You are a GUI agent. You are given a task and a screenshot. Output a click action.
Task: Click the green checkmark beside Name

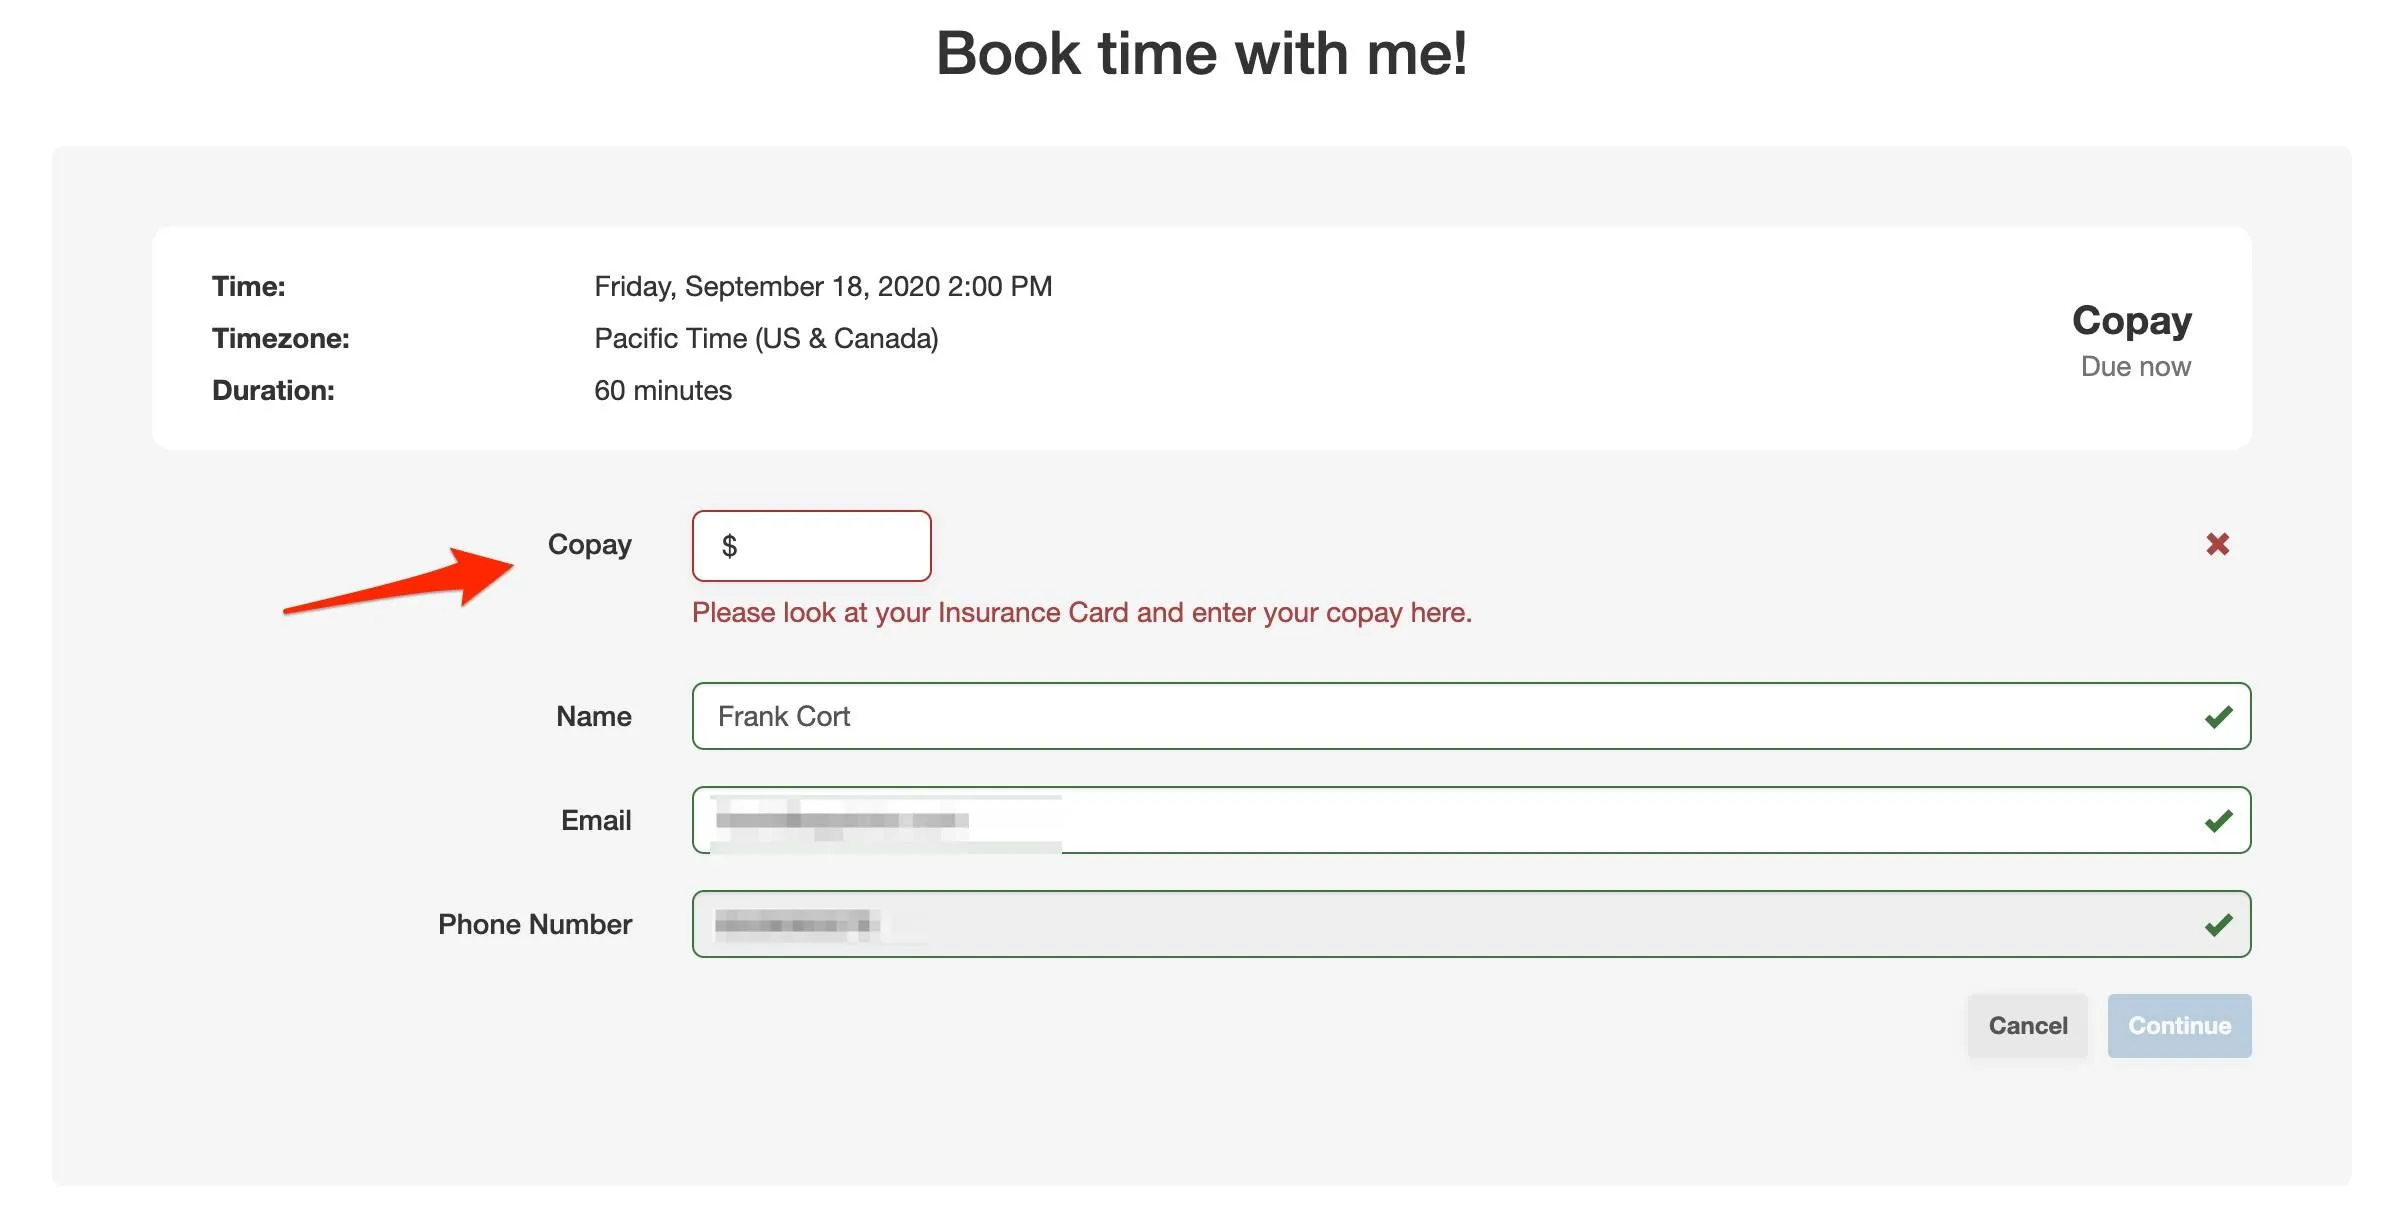tap(2218, 716)
